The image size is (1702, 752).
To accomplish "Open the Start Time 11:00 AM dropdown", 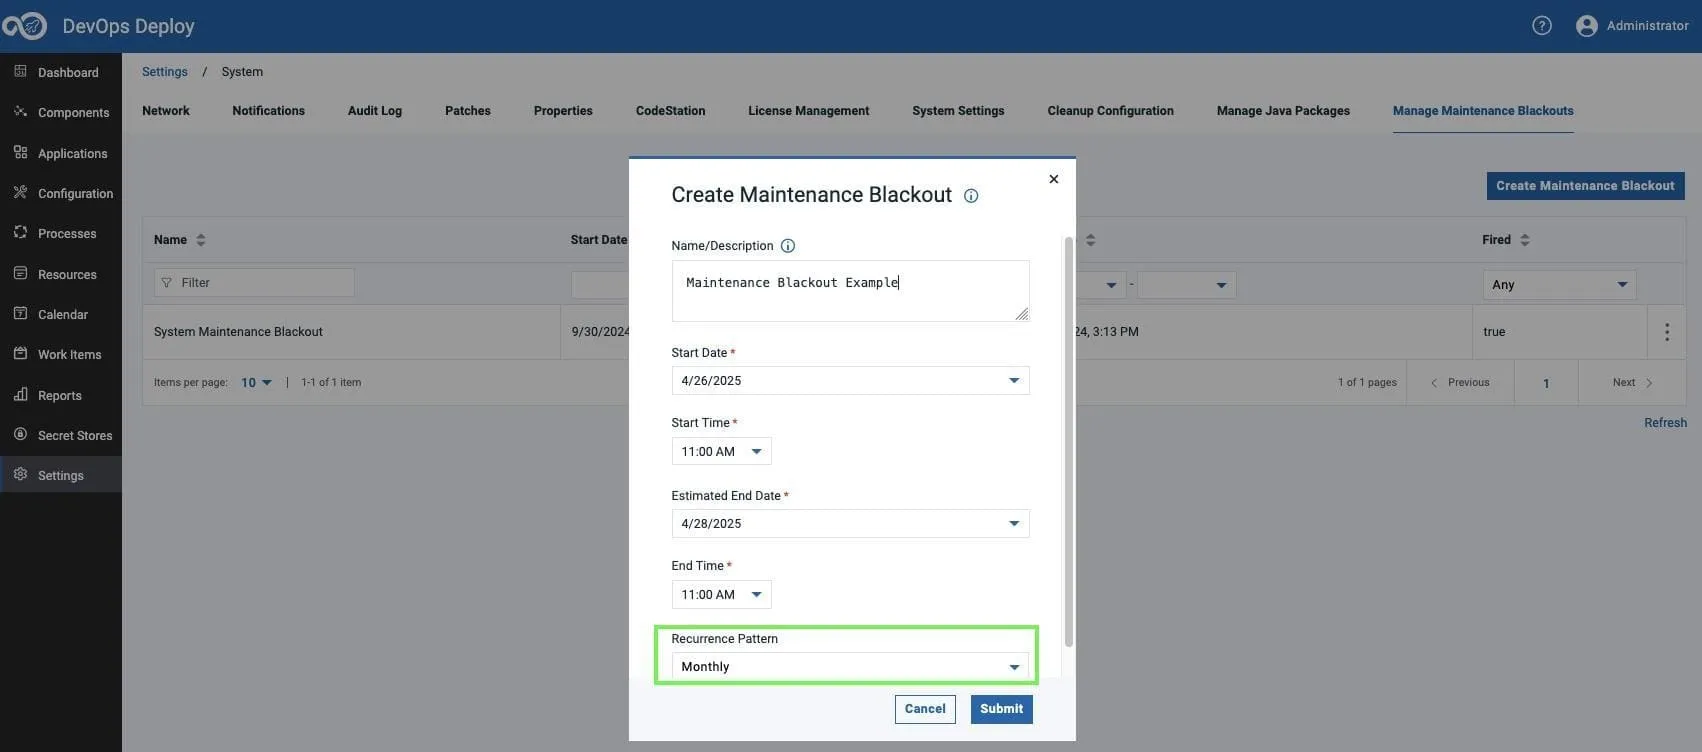I will 721,452.
